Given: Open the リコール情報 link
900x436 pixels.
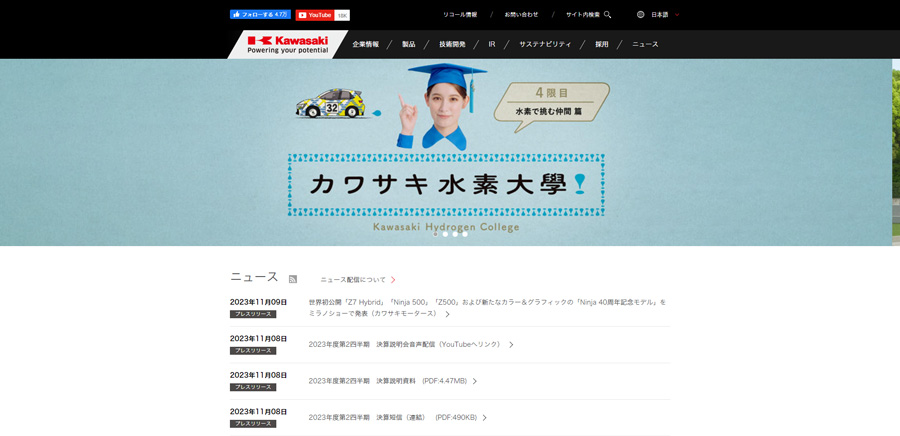Looking at the screenshot, I should [460, 15].
